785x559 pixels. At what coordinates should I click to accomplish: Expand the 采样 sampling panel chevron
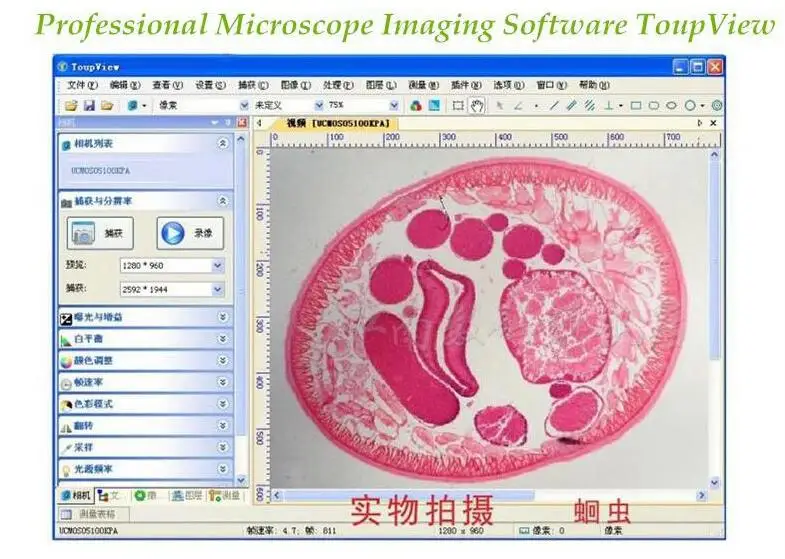click(223, 447)
